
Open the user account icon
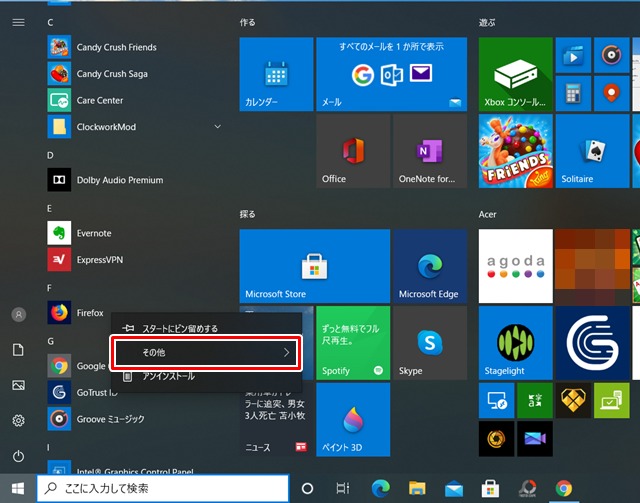tap(18, 314)
